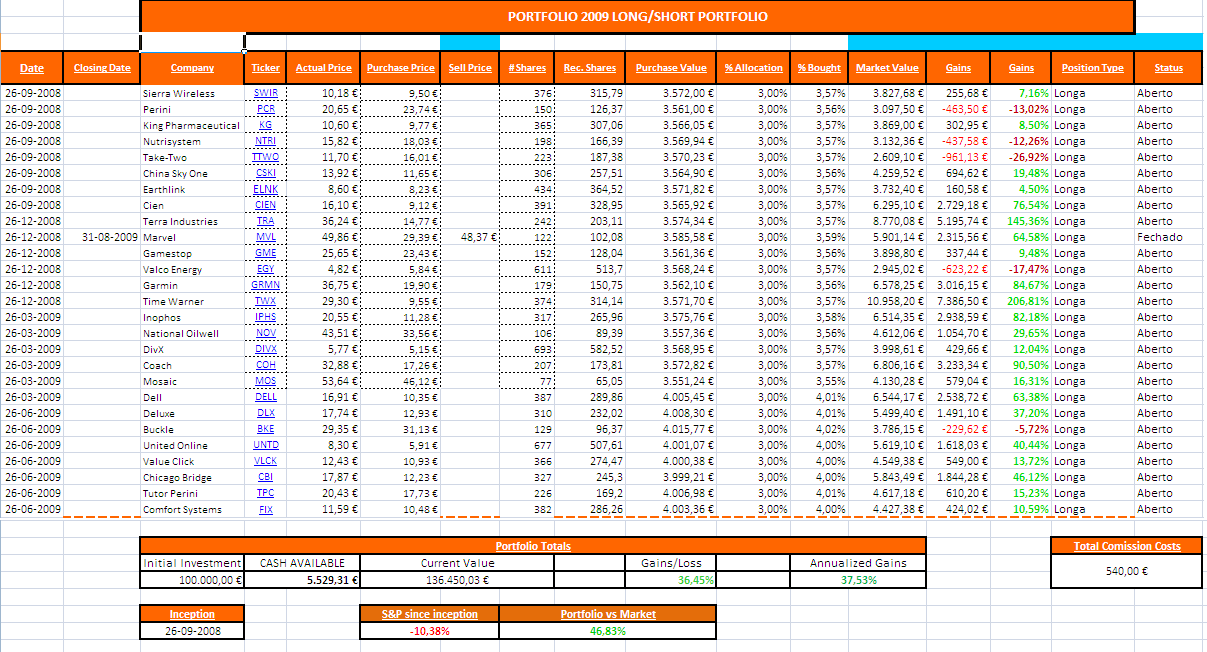
Task: Open the PCR ticker link
Action: click(265, 109)
